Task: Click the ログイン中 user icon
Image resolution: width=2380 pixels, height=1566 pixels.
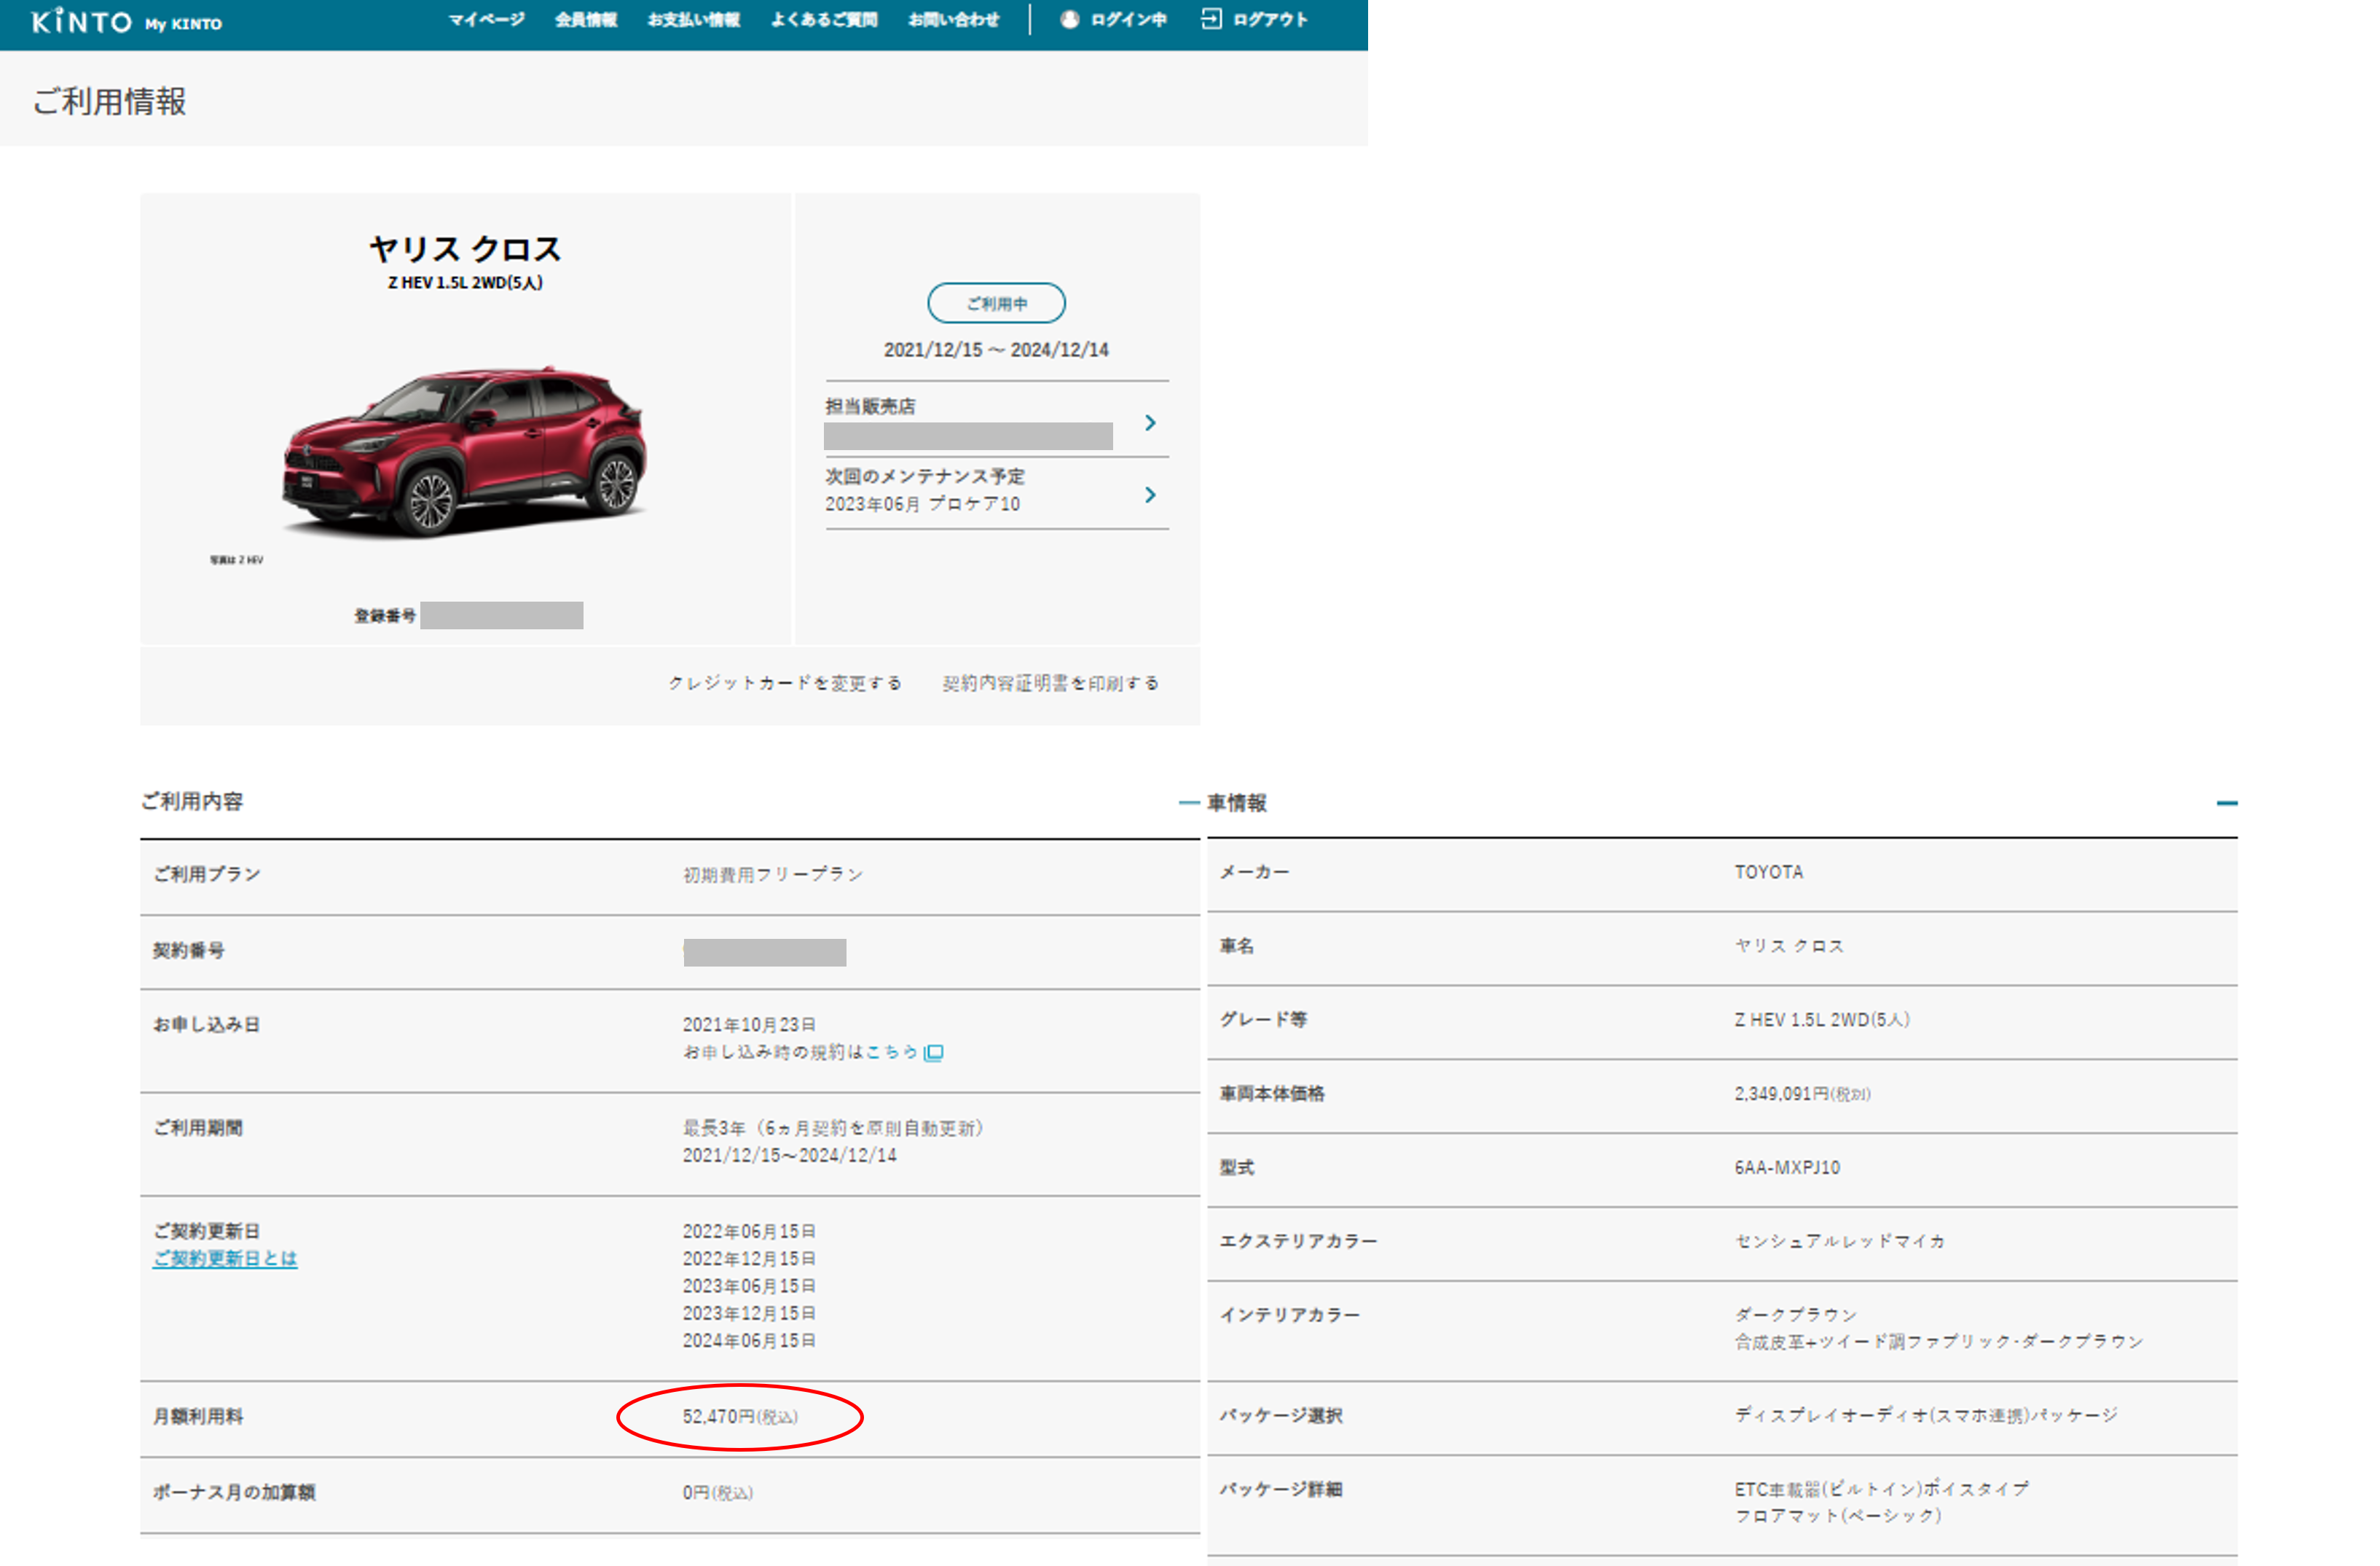Action: (1069, 19)
